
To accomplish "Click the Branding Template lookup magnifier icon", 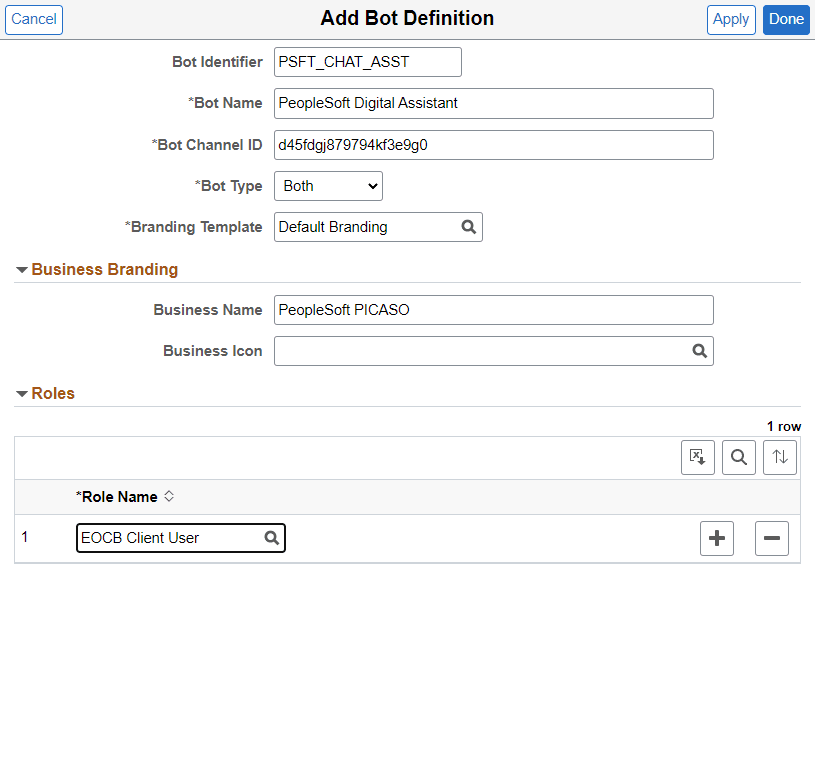I will click(x=468, y=227).
